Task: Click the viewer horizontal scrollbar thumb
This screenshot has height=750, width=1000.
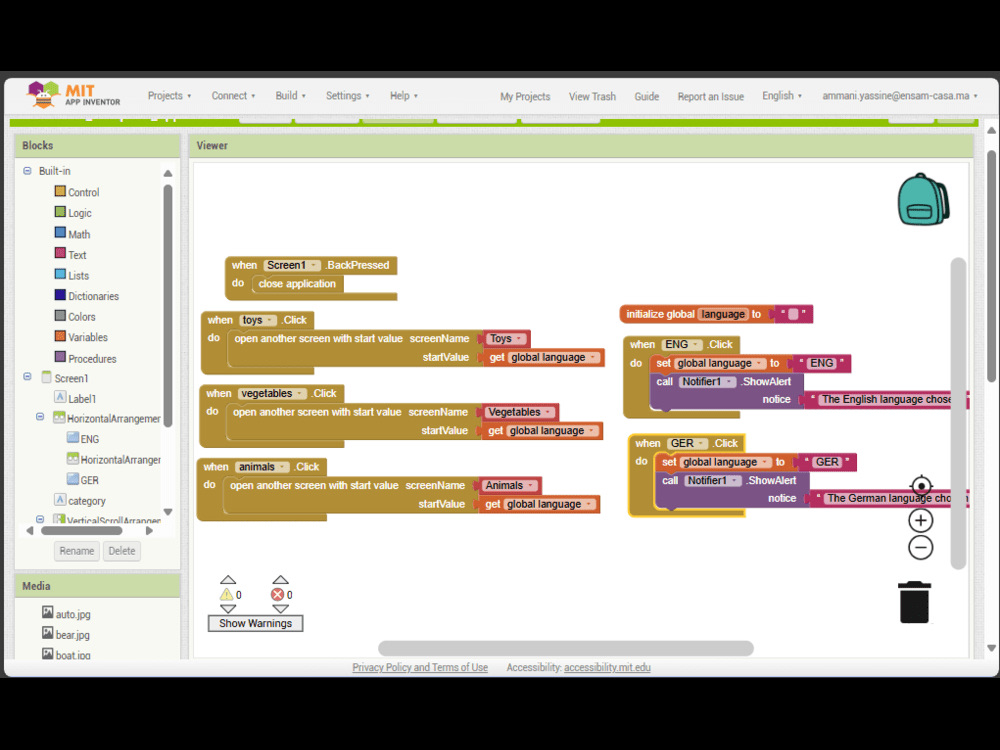Action: click(566, 648)
